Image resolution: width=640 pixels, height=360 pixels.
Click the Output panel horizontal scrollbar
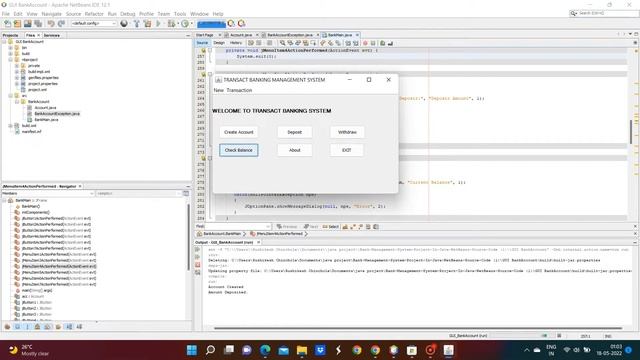pyautogui.click(x=418, y=328)
